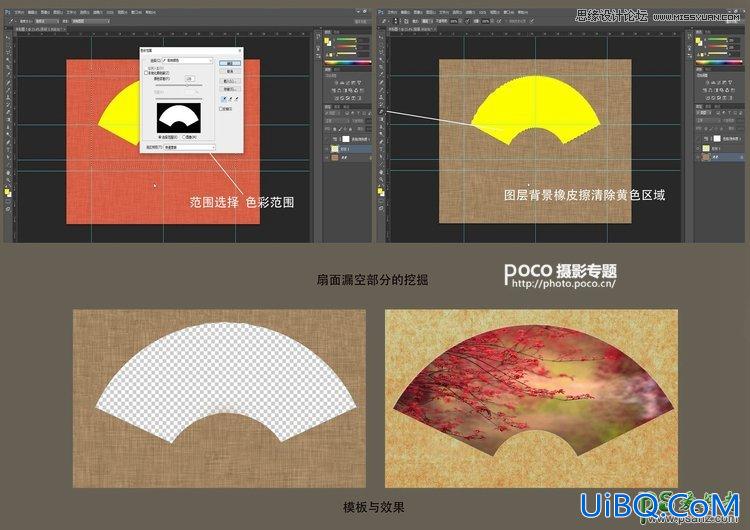Pick the subtract-from-sample eyedropper in Color Range dialog
This screenshot has height=530, width=750.
click(x=236, y=99)
